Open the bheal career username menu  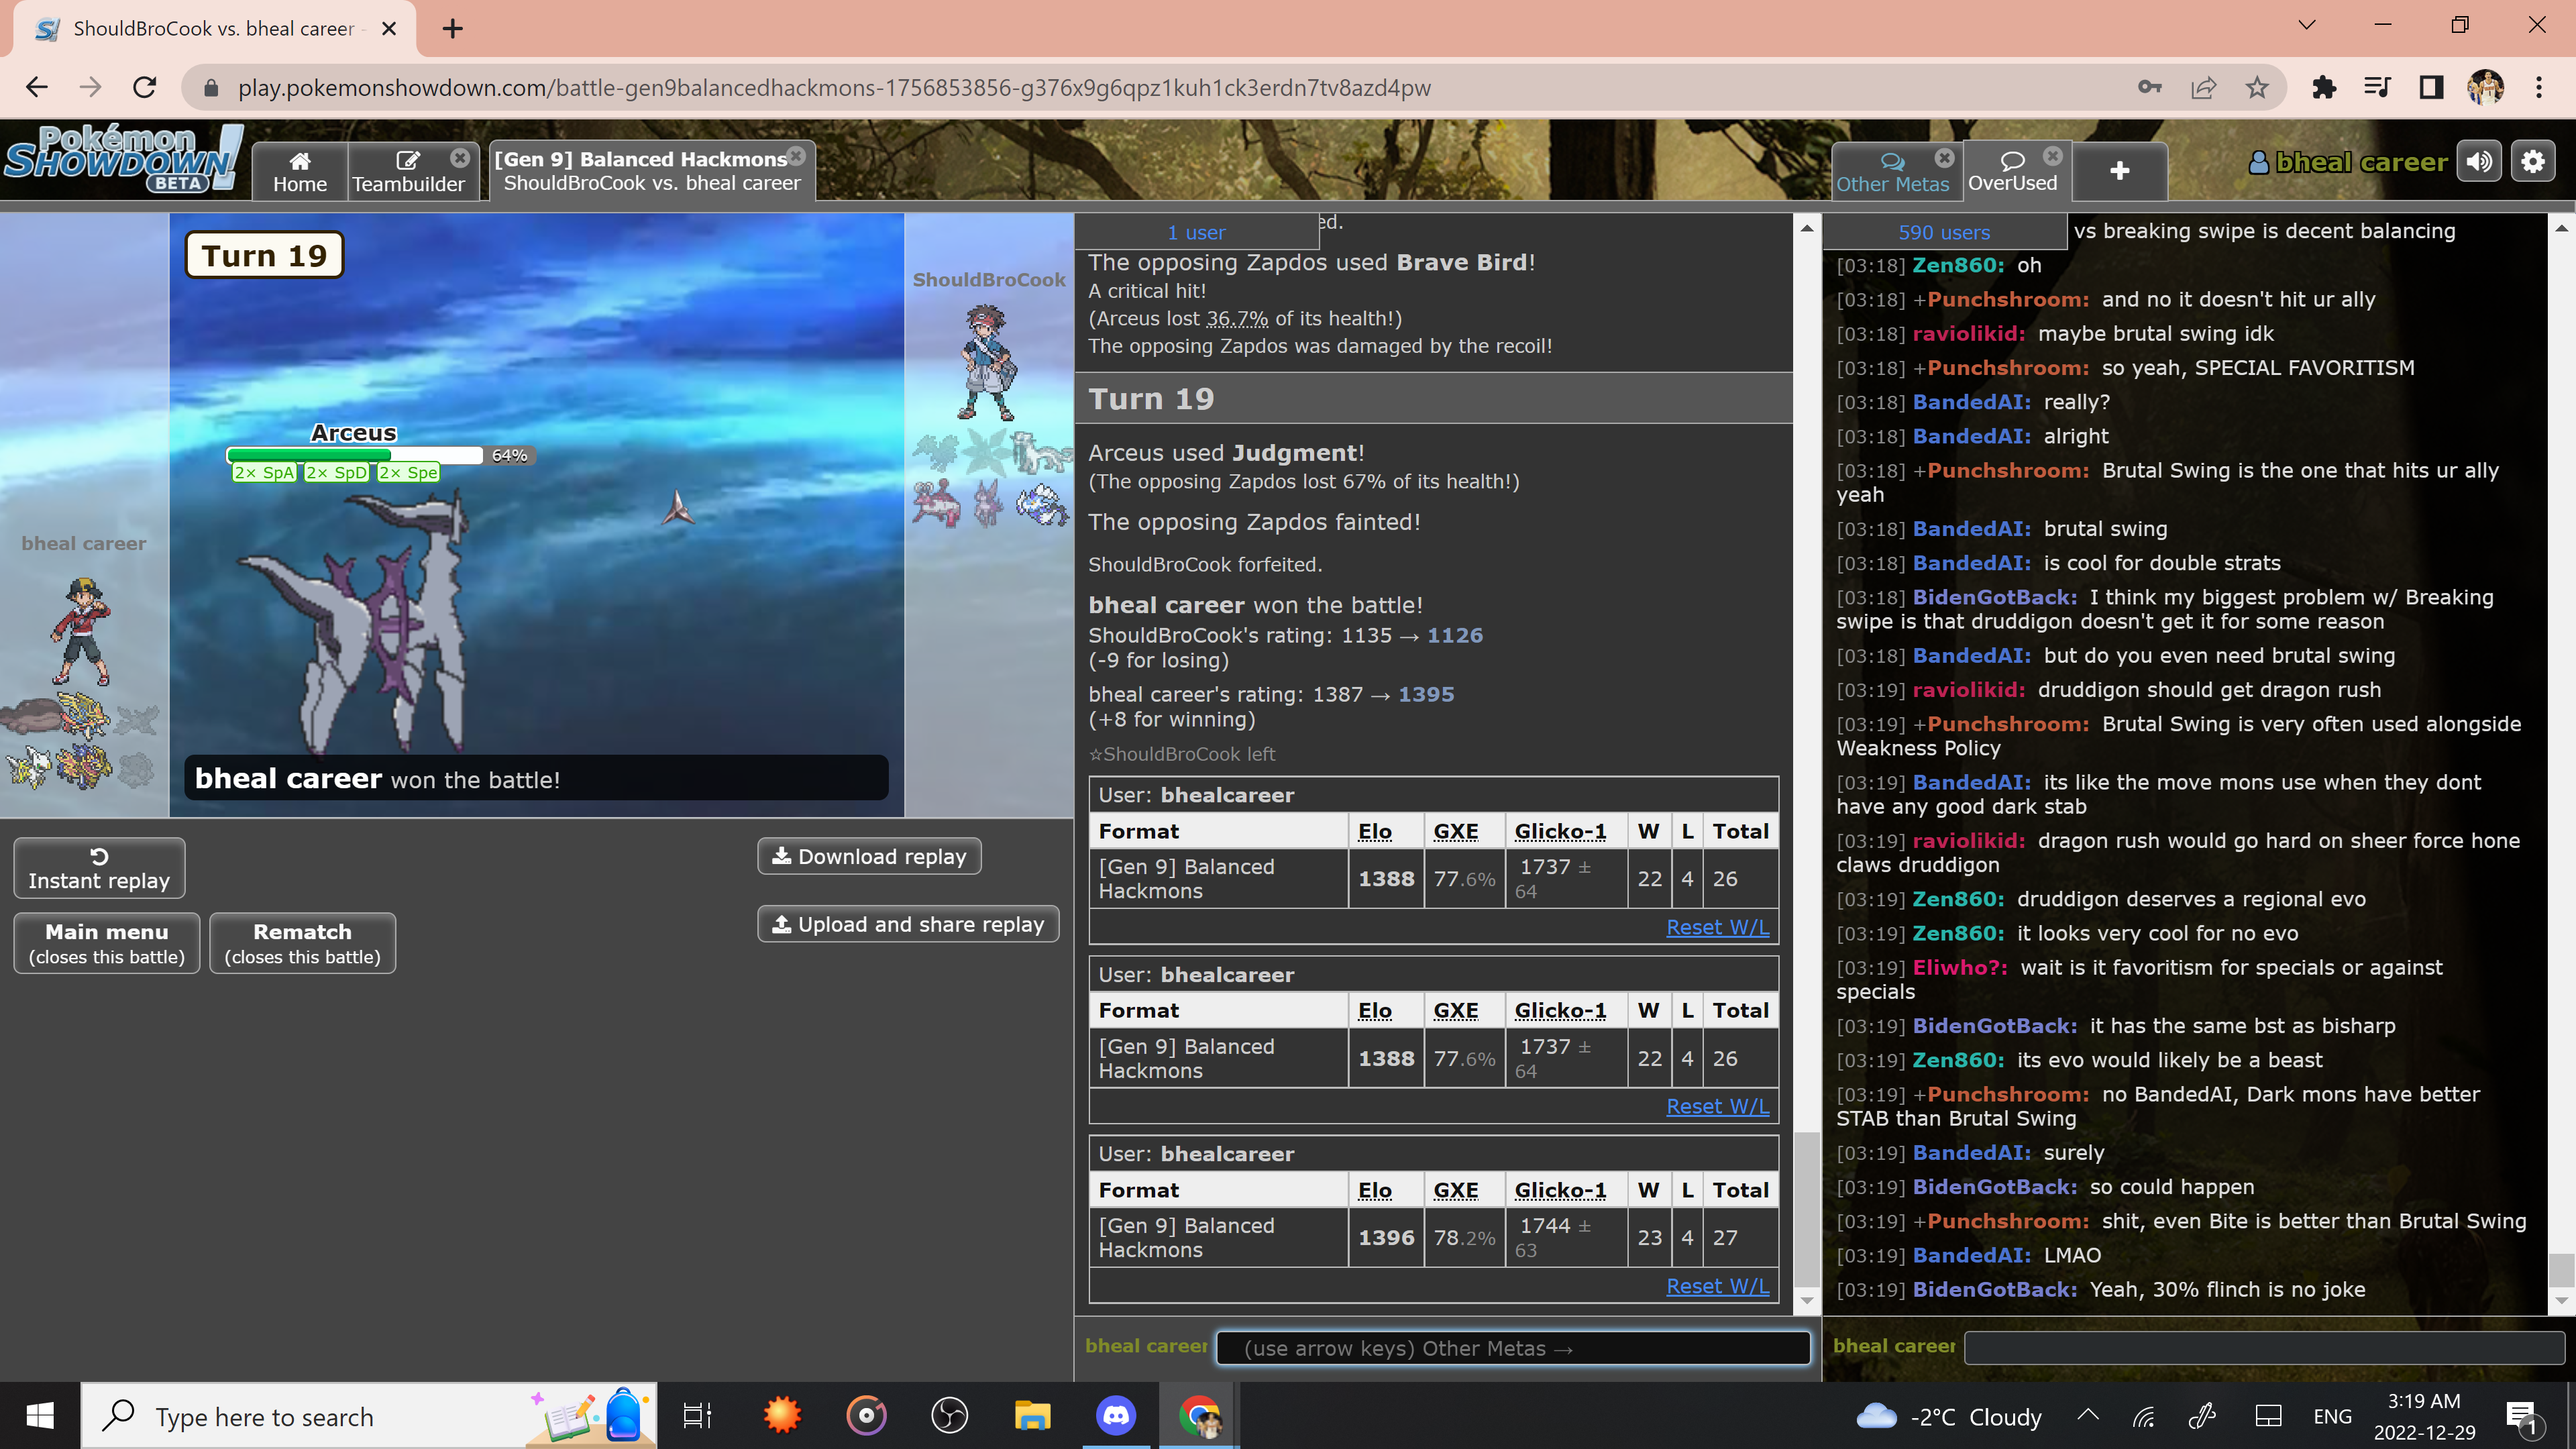[x=2347, y=162]
